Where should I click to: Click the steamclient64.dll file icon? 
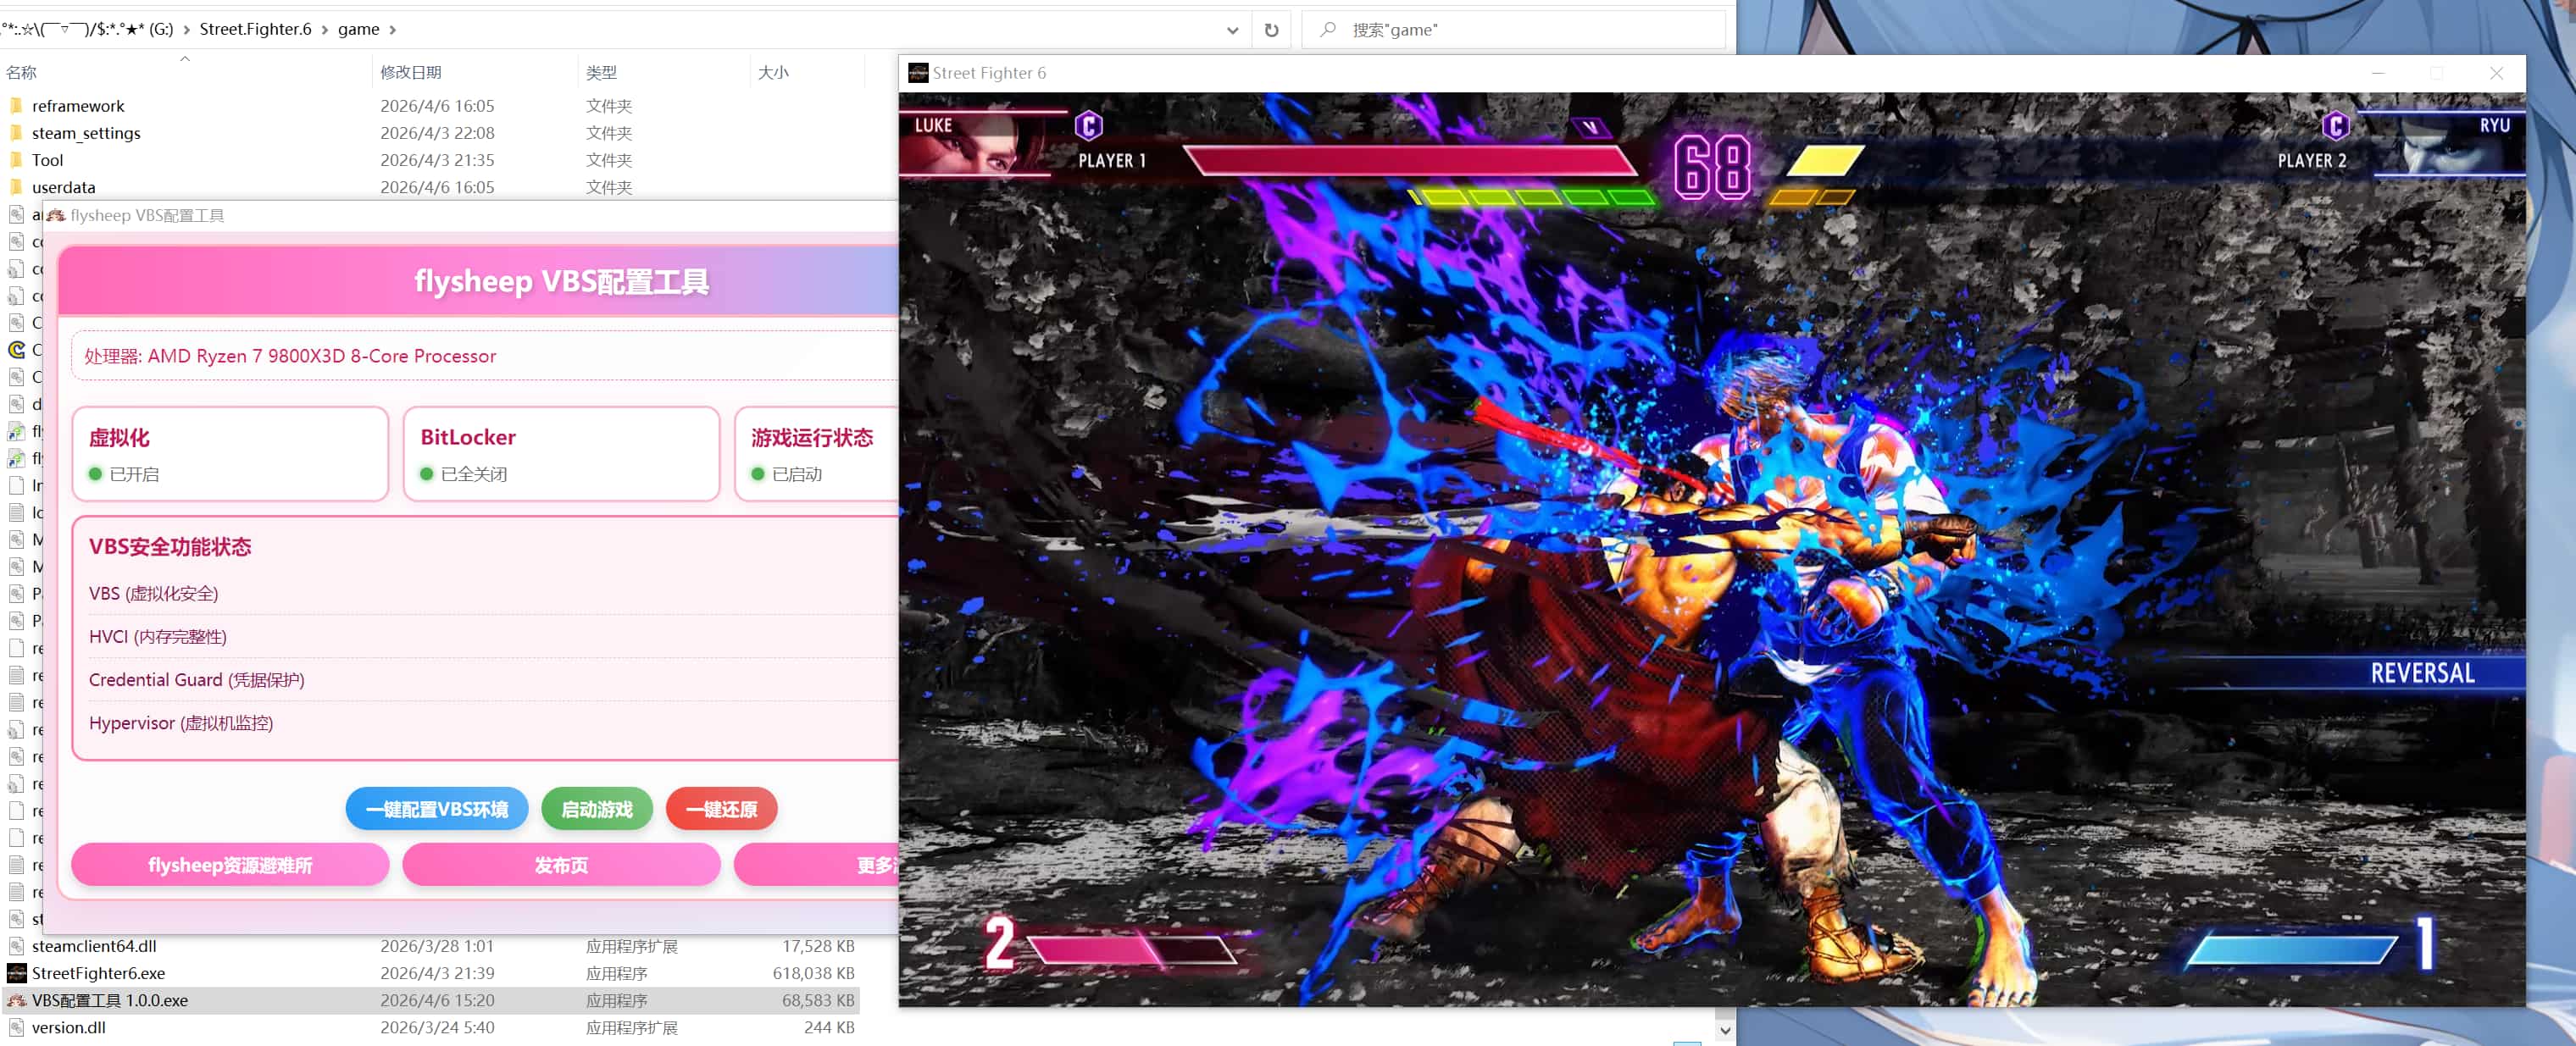tap(16, 946)
